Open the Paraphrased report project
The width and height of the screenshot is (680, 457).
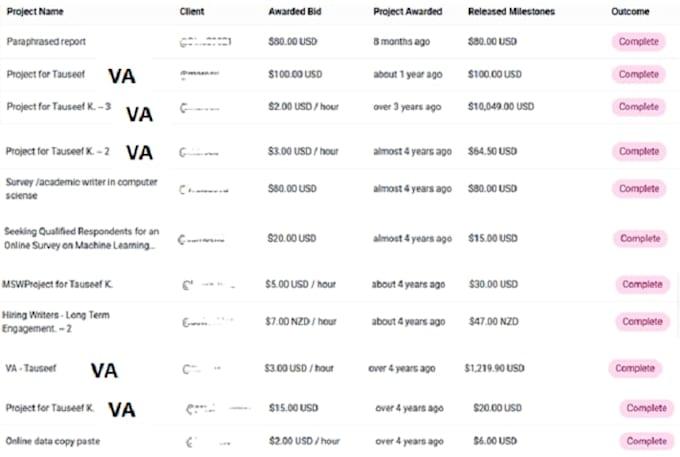tap(46, 42)
